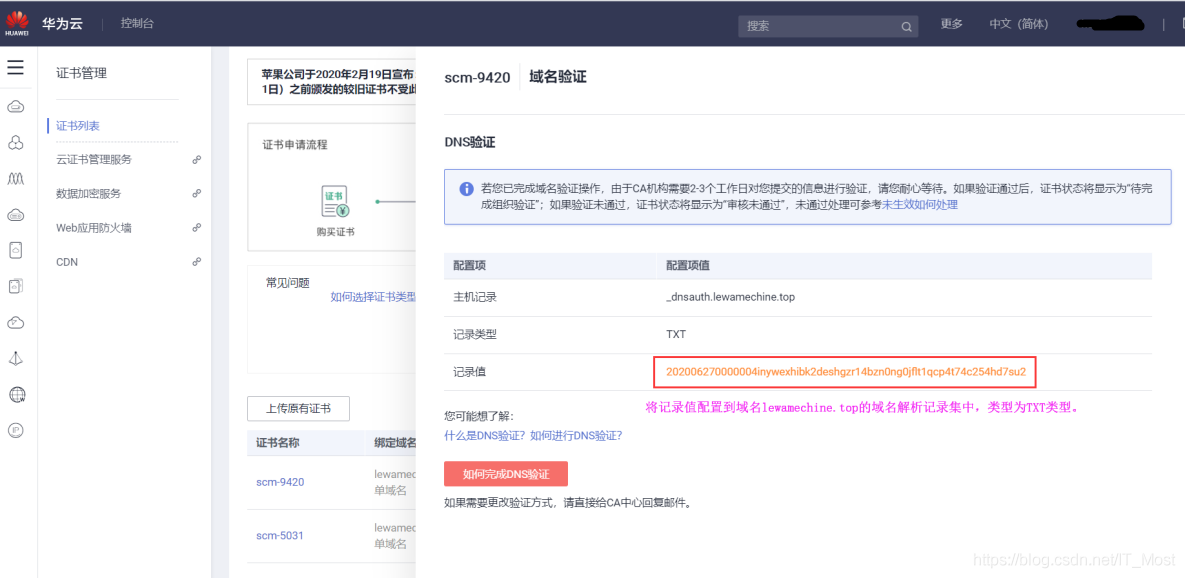This screenshot has width=1185, height=578.
Task: Click the globe icon in left rail
Action: (17, 394)
